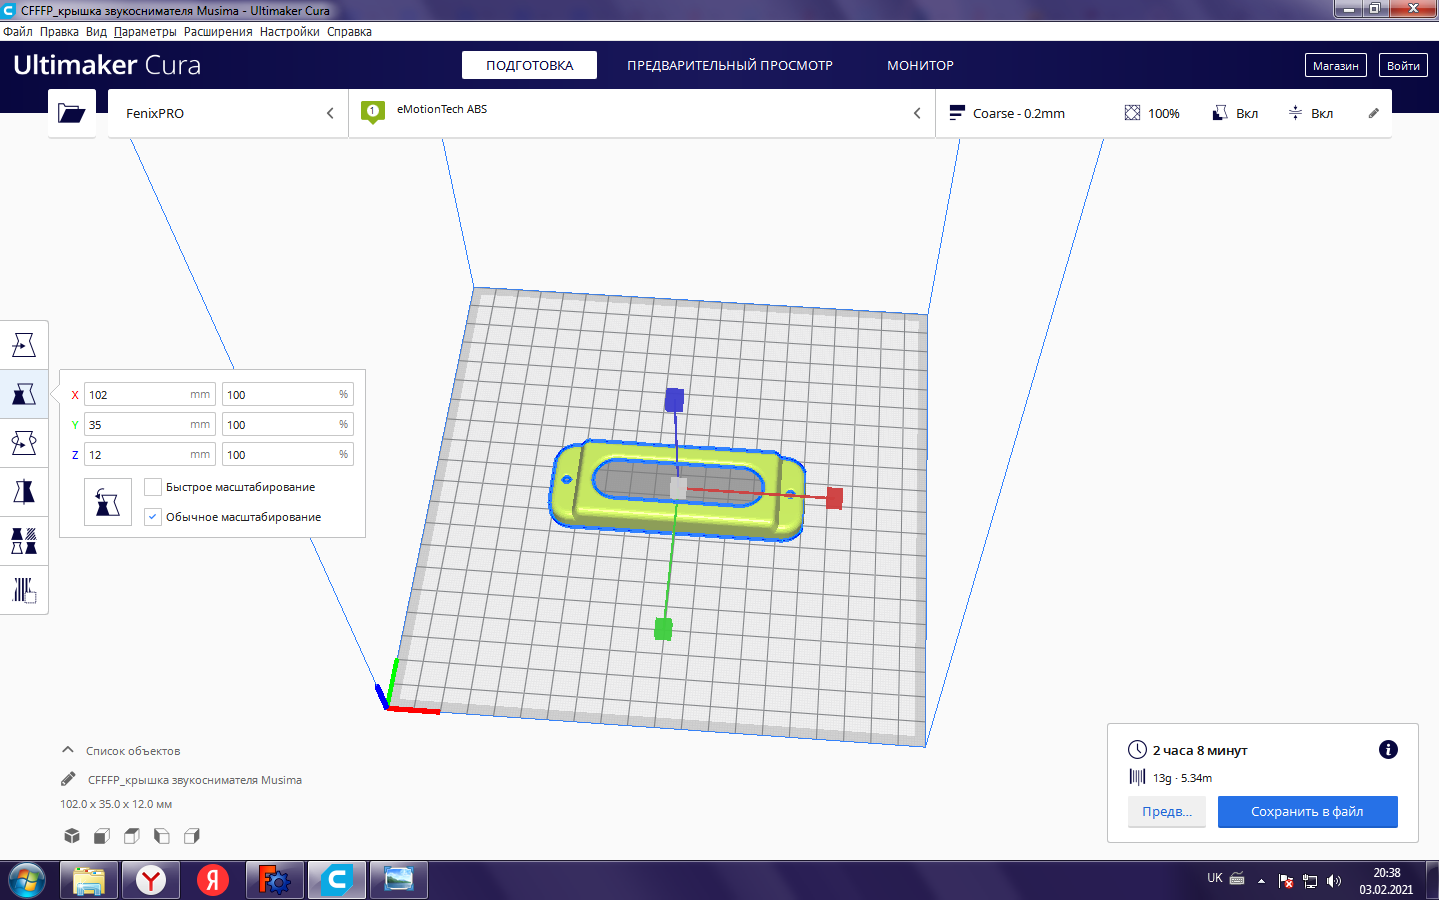The width and height of the screenshot is (1439, 900).
Task: Click the green Y-axis scale handle
Action: pyautogui.click(x=663, y=629)
